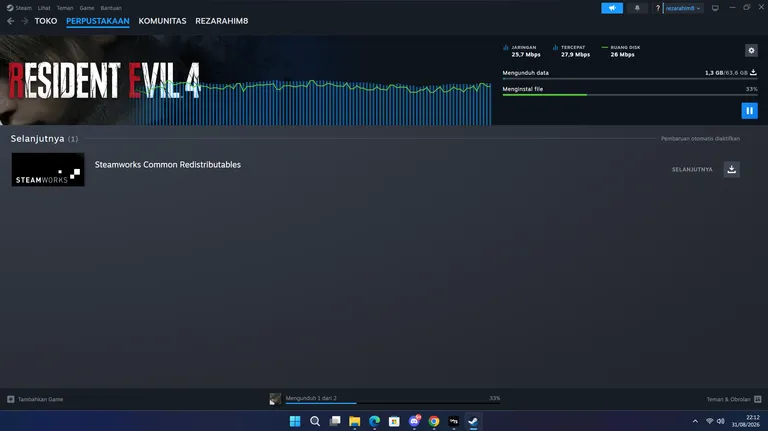Open the Wi-Fi network tray icon
768x431 pixels.
click(x=709, y=421)
